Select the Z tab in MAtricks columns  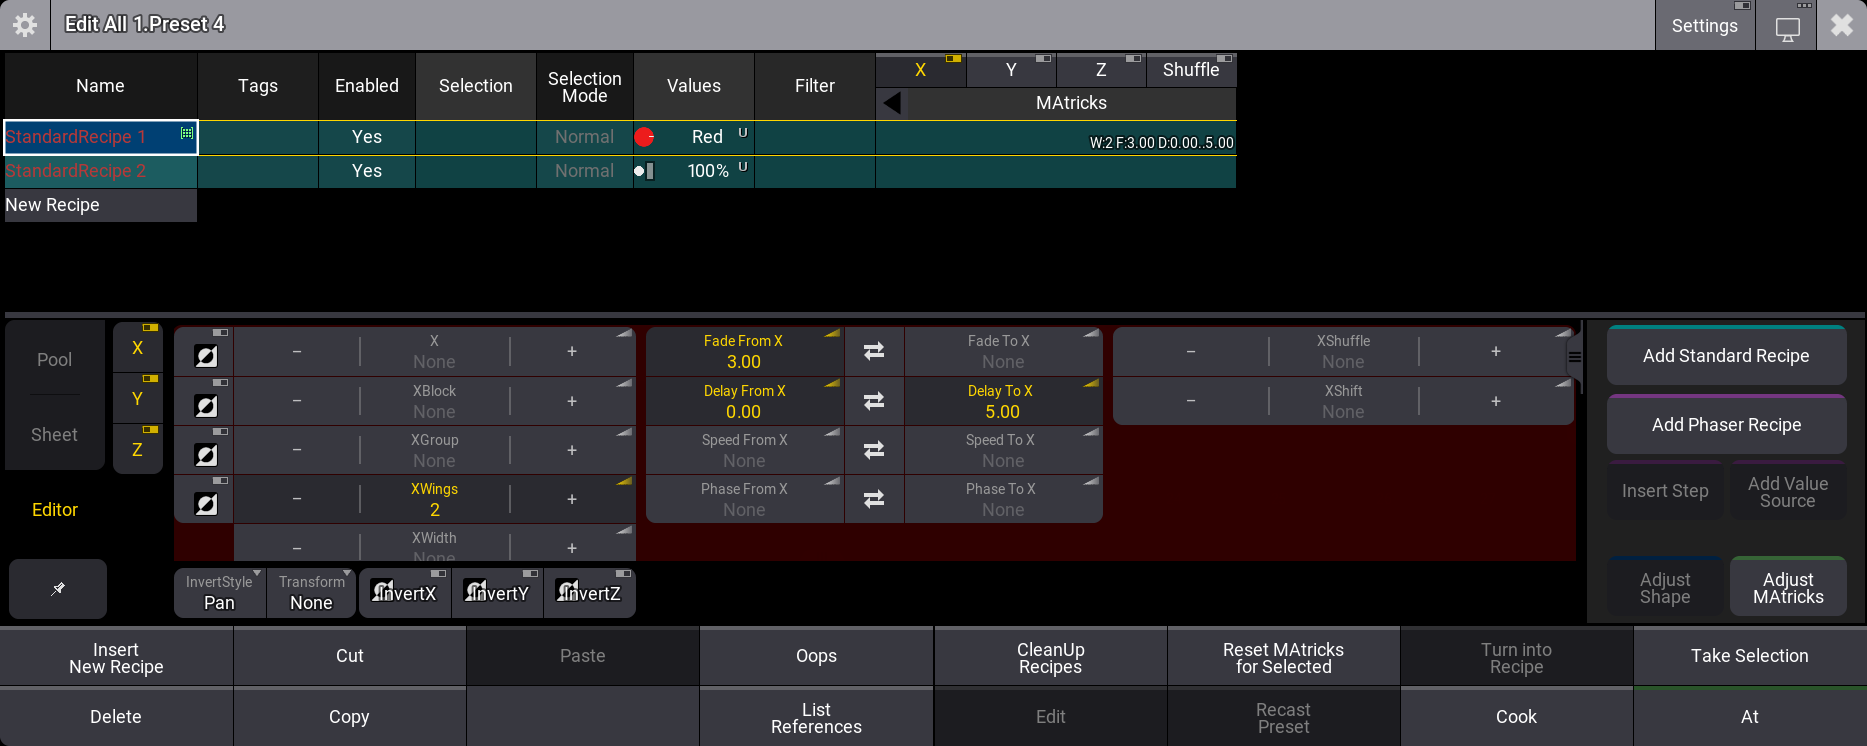click(1101, 70)
